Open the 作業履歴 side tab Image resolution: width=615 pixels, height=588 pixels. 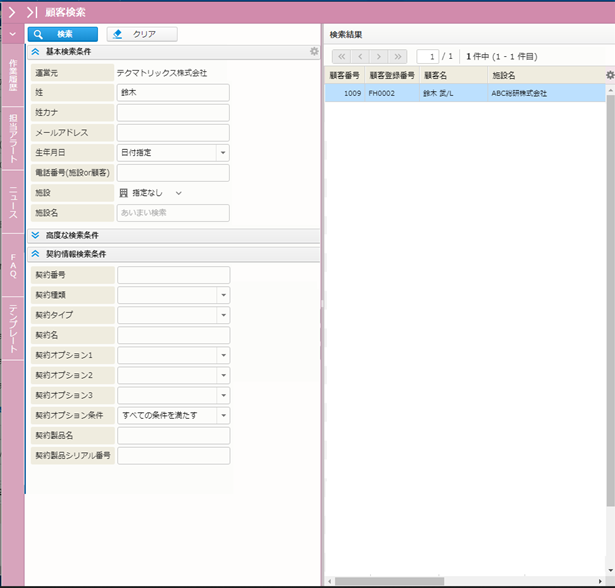pos(12,76)
